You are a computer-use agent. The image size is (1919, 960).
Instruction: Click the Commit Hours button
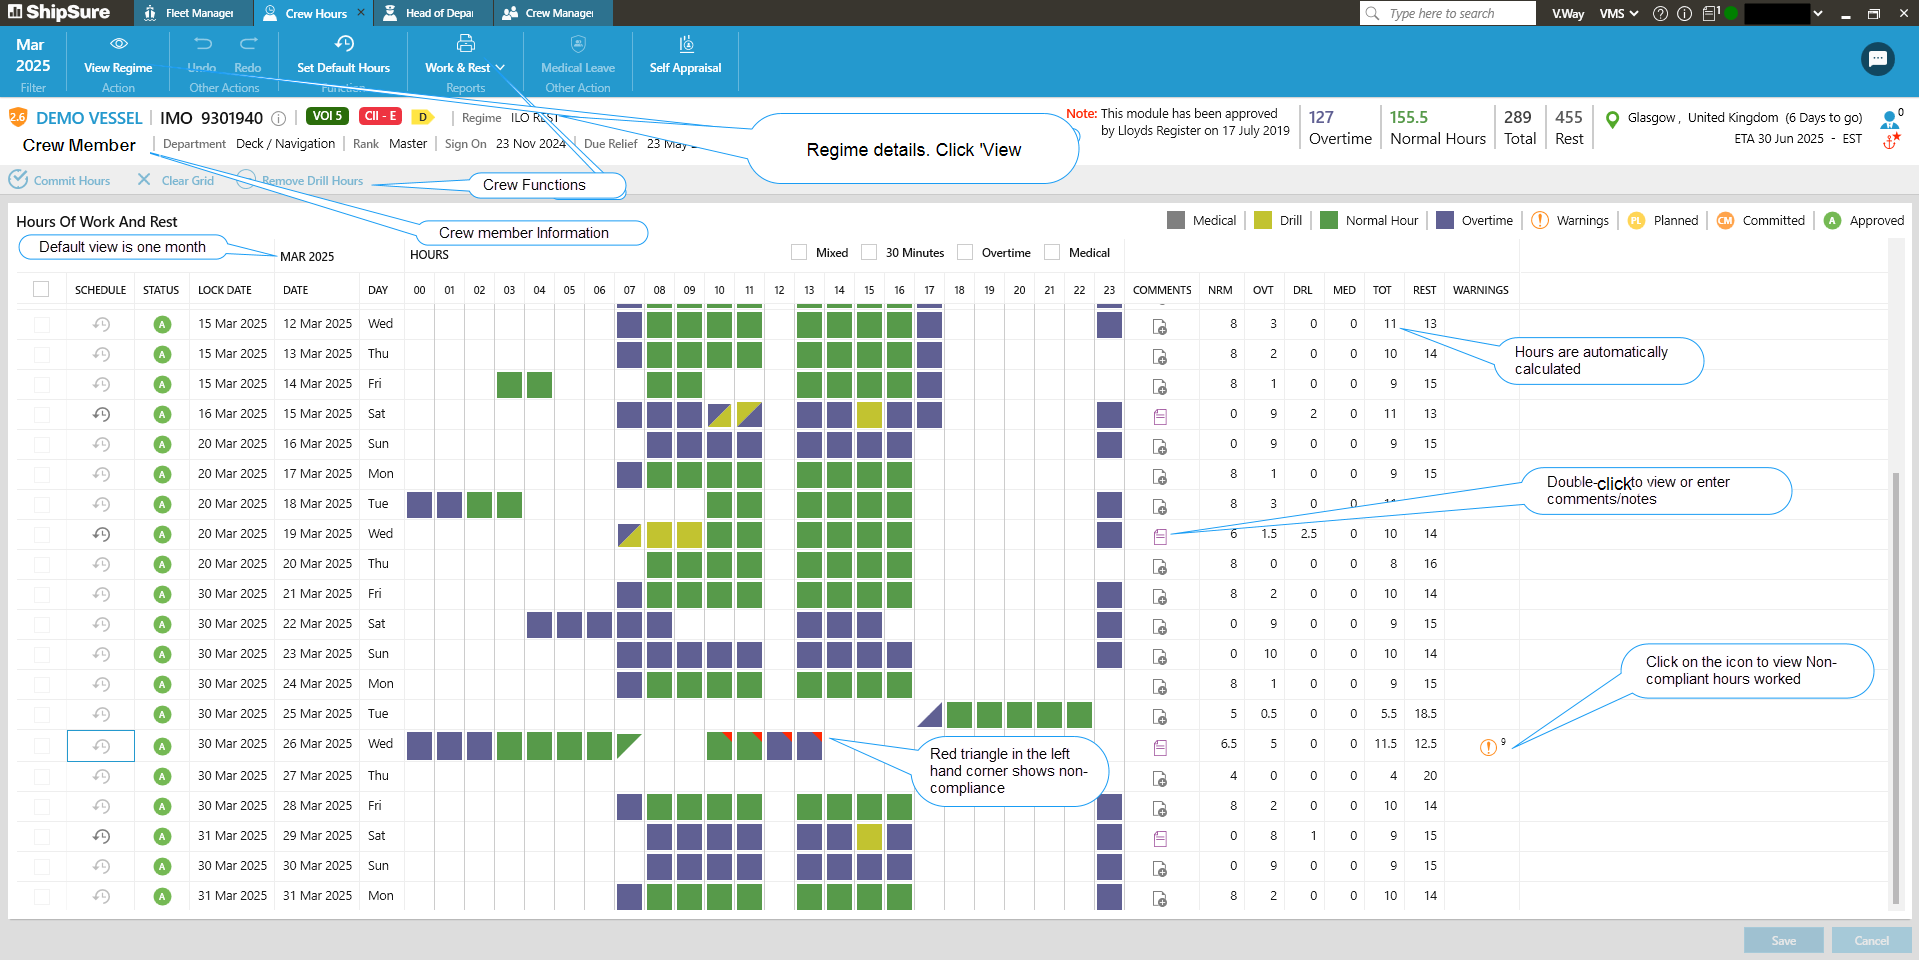[x=60, y=180]
